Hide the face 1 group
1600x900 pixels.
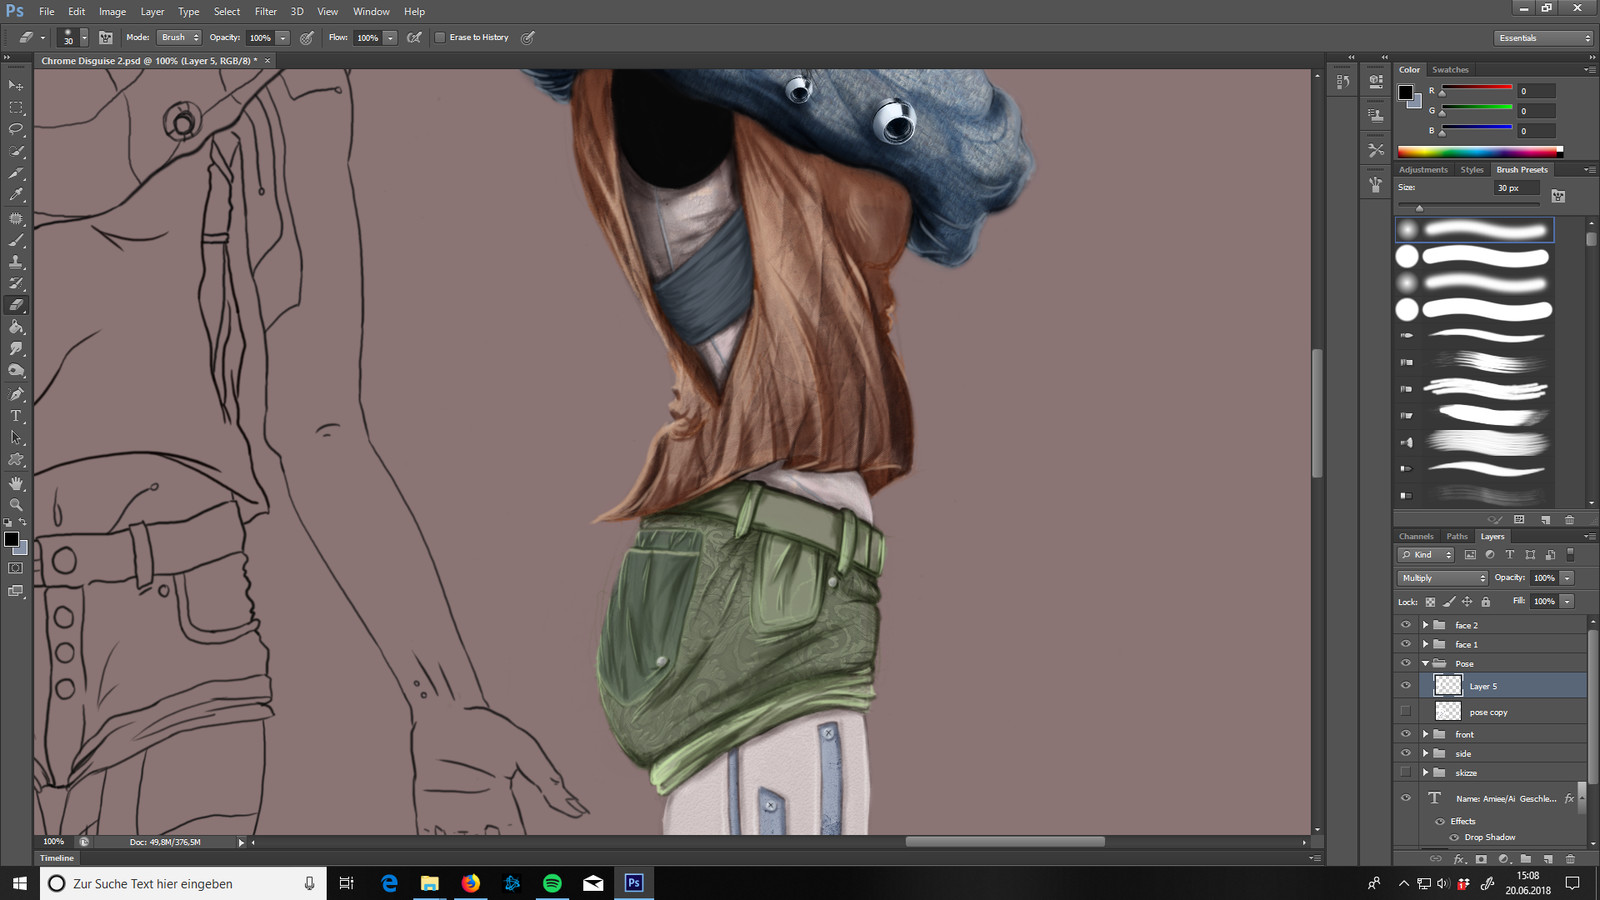(x=1405, y=644)
